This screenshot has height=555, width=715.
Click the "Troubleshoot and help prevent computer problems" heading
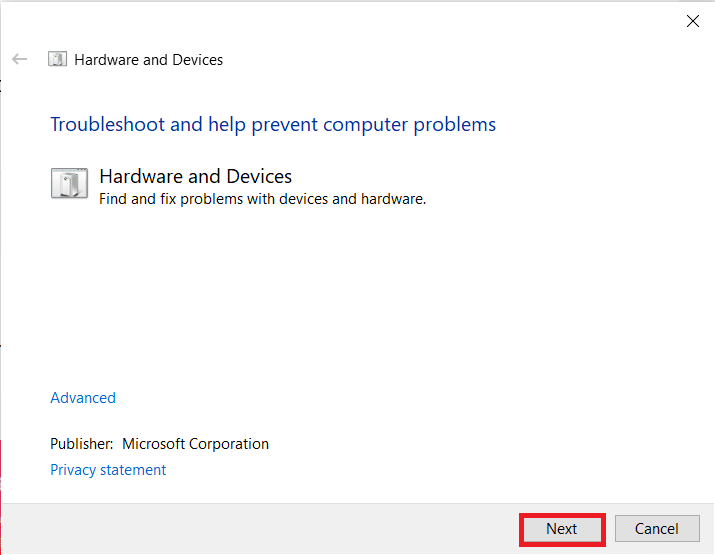pos(273,125)
